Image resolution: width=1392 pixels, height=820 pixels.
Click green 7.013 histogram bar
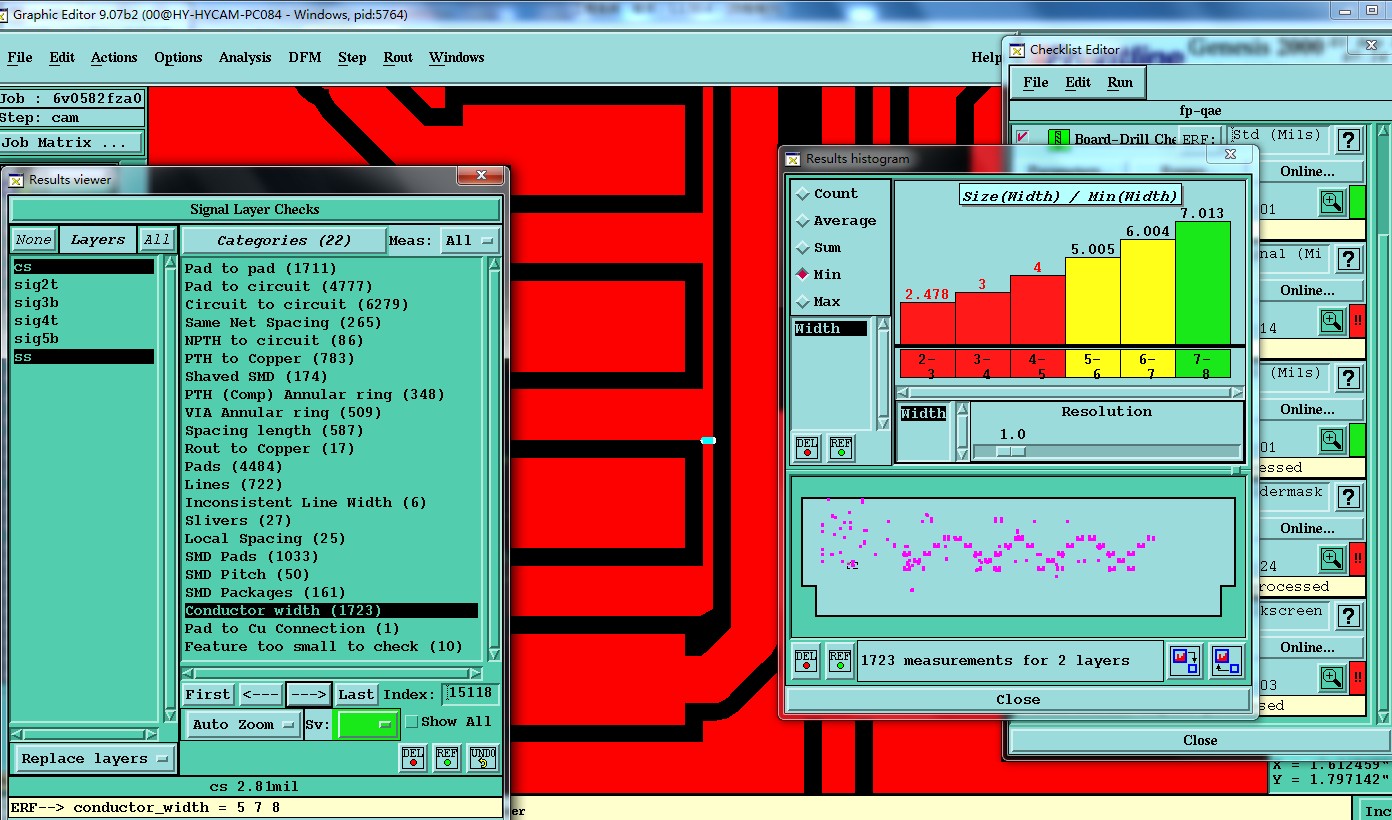tap(1203, 283)
